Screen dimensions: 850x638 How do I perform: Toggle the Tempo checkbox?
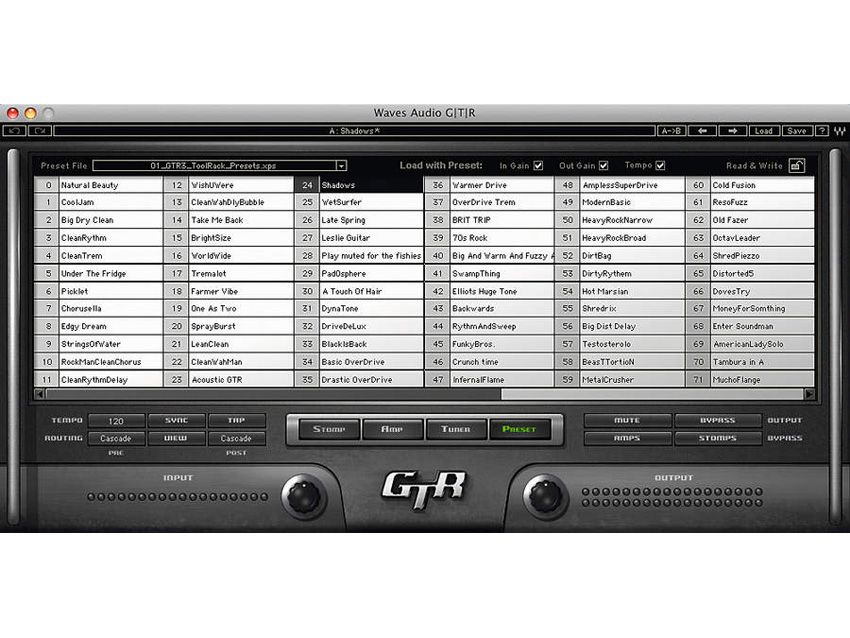coord(660,165)
